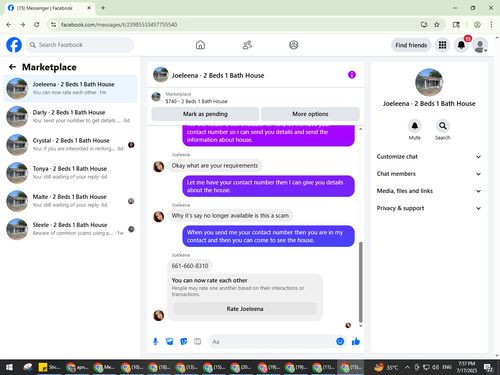Click the large house profile picture in info panel

(x=429, y=82)
